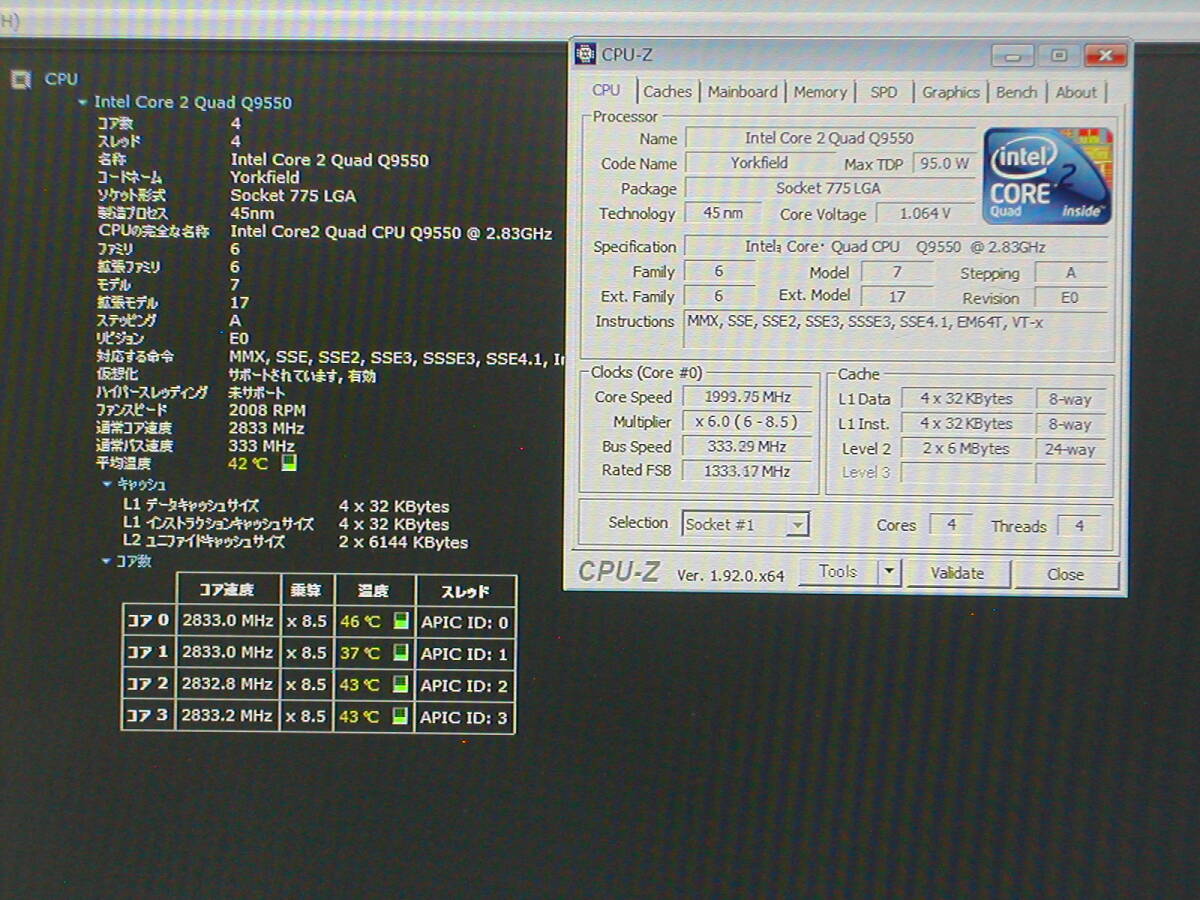Click the Multiplier value x 6.0

(x=748, y=422)
